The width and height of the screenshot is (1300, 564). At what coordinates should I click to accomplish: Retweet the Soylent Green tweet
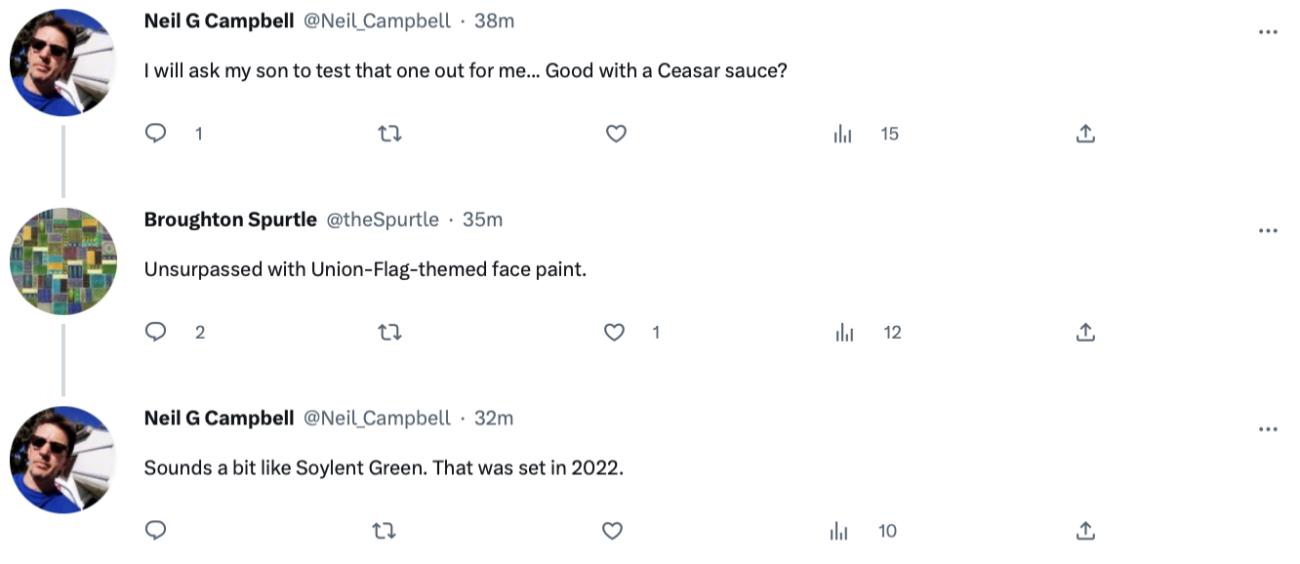[x=384, y=530]
